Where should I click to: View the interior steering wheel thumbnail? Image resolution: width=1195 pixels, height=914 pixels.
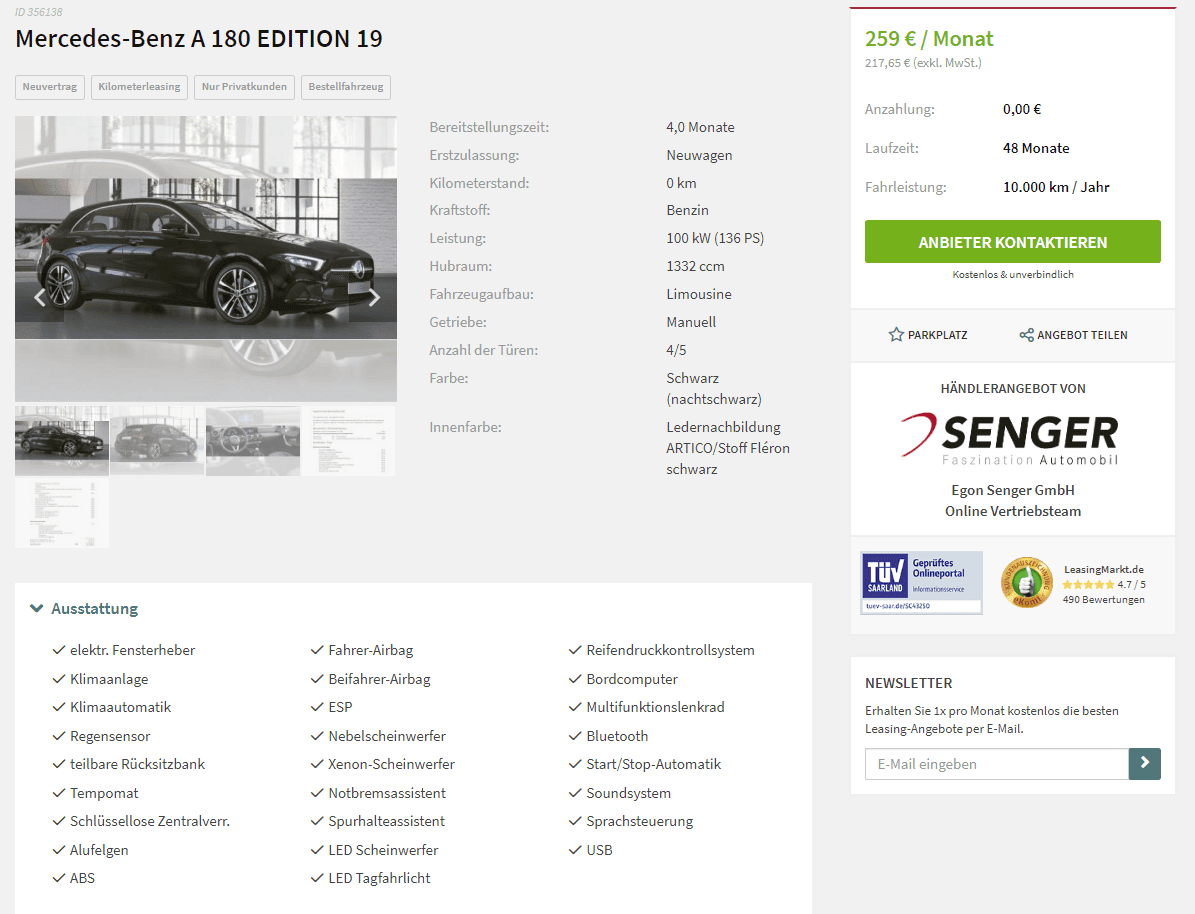253,441
